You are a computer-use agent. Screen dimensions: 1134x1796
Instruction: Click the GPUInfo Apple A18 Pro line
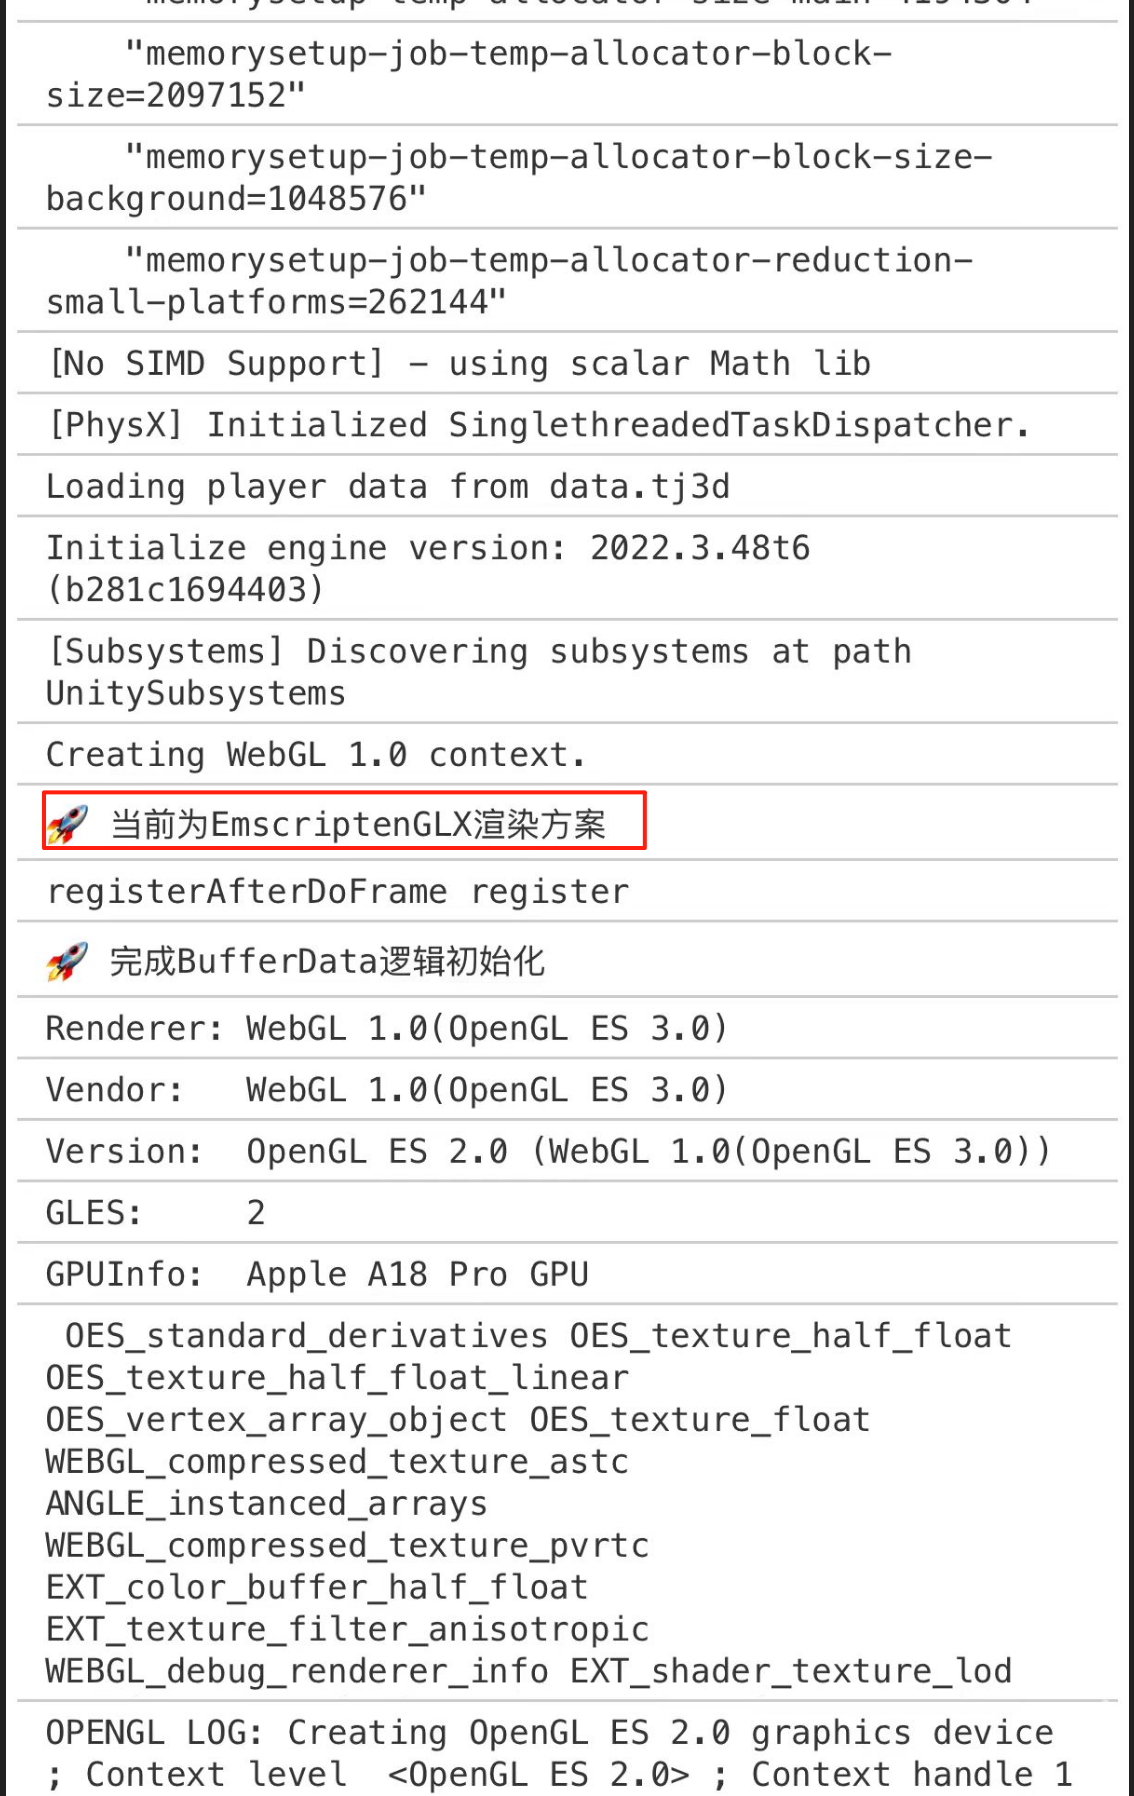567,1274
